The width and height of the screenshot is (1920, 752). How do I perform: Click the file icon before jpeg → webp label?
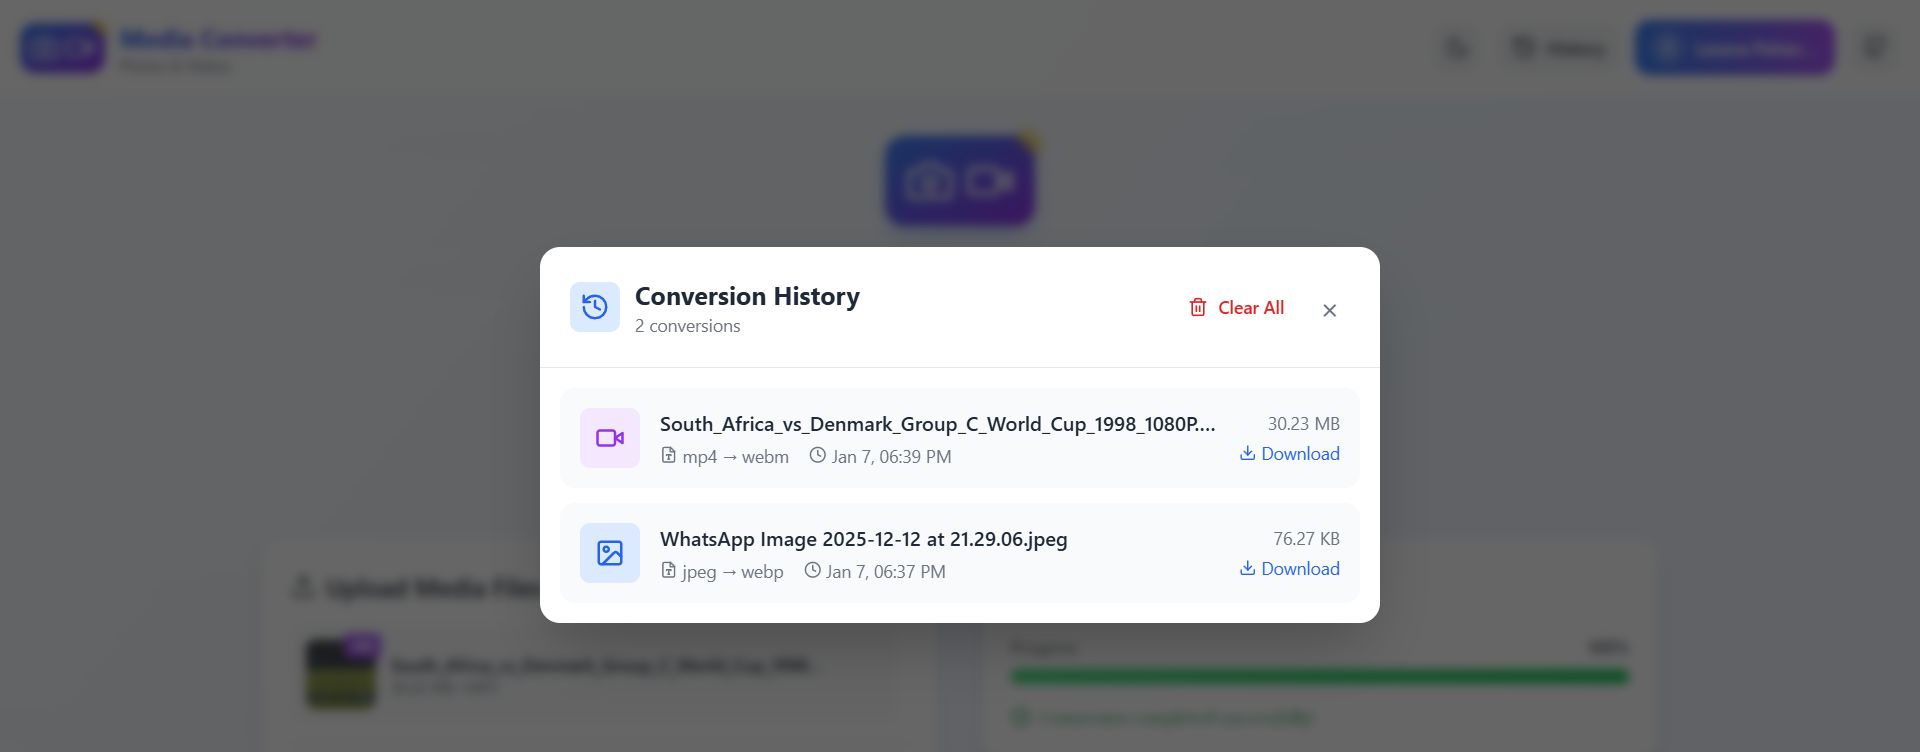tap(668, 571)
